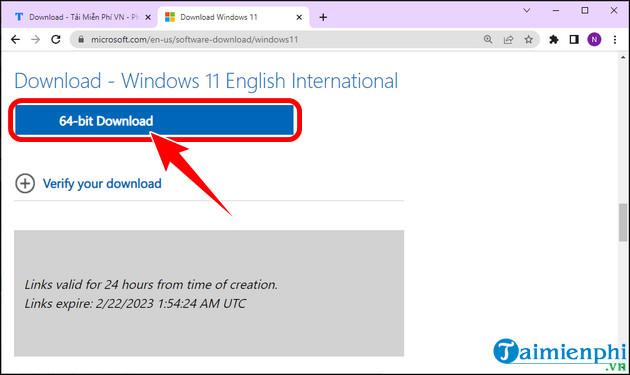Screen dimensions: 630x375
Task: Click the browser Back arrow
Action: (x=15, y=39)
